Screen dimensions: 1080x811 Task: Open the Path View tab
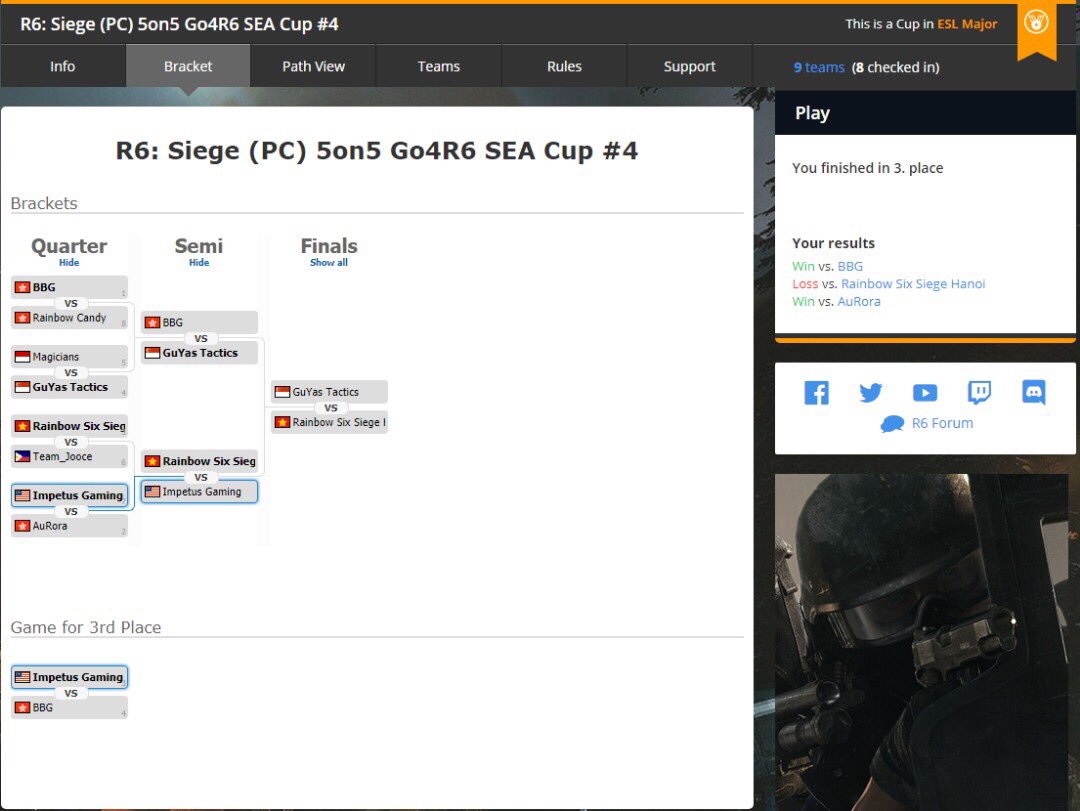pos(313,66)
